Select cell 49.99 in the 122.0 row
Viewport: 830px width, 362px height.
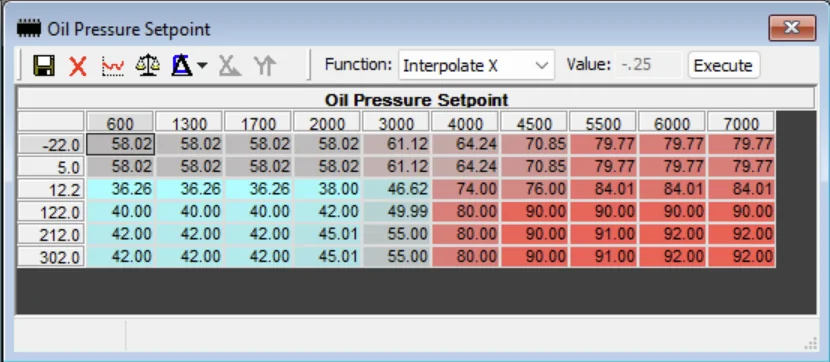pos(396,212)
